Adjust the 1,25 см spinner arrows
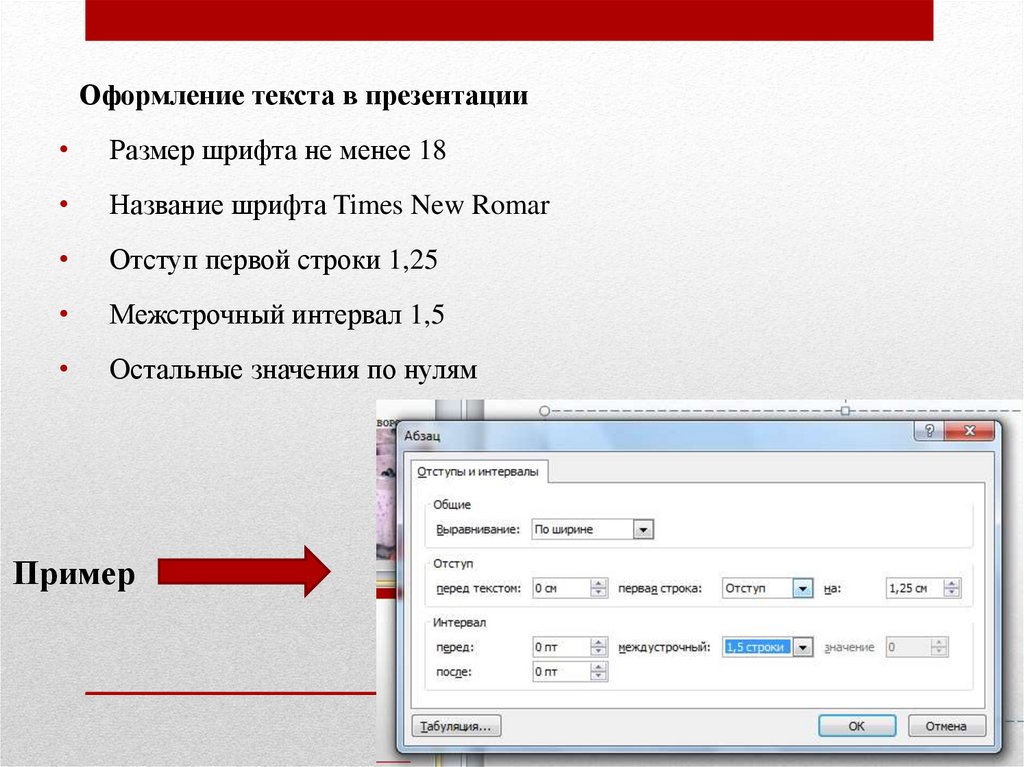 pos(952,588)
